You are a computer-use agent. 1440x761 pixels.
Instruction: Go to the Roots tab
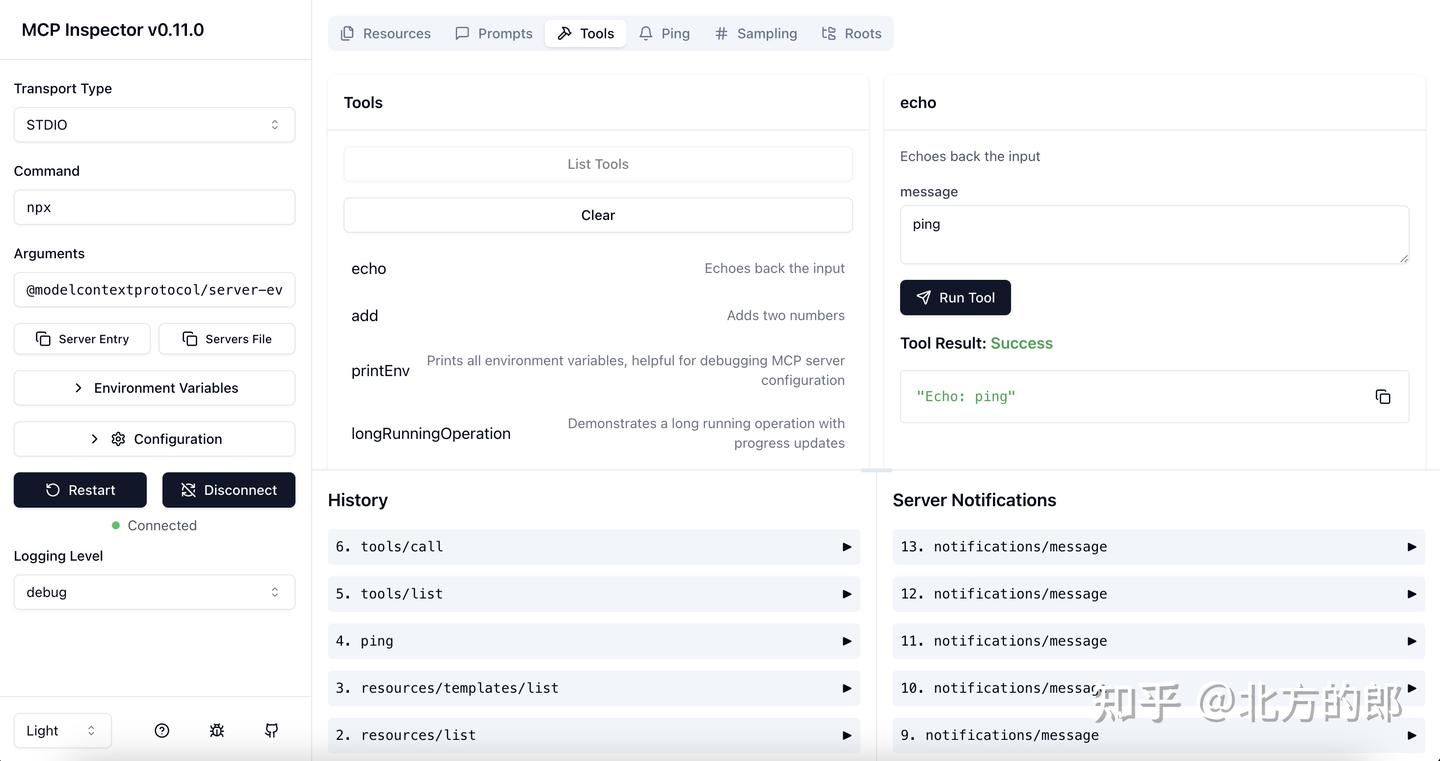pyautogui.click(x=851, y=33)
